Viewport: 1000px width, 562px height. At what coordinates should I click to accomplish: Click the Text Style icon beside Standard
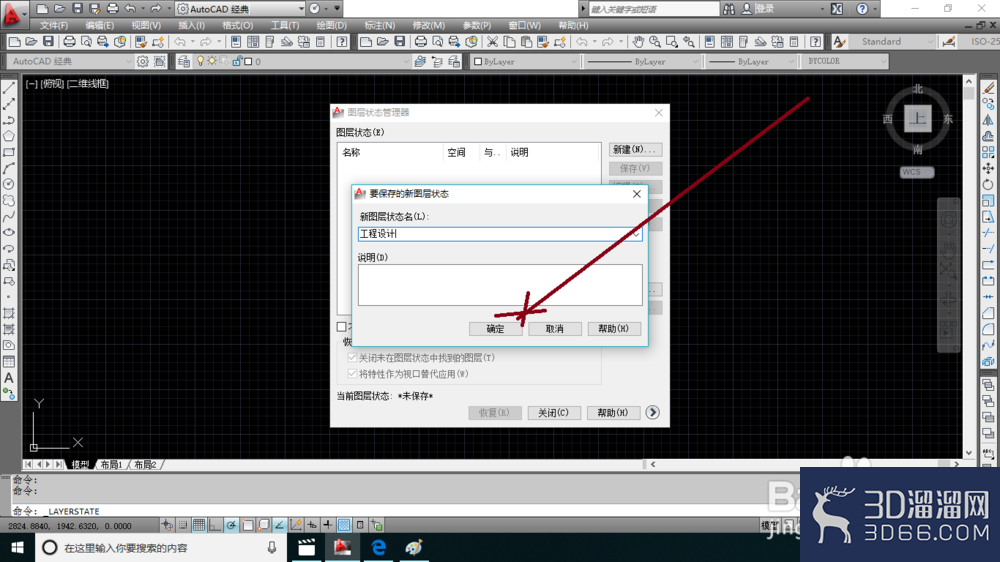click(x=839, y=41)
